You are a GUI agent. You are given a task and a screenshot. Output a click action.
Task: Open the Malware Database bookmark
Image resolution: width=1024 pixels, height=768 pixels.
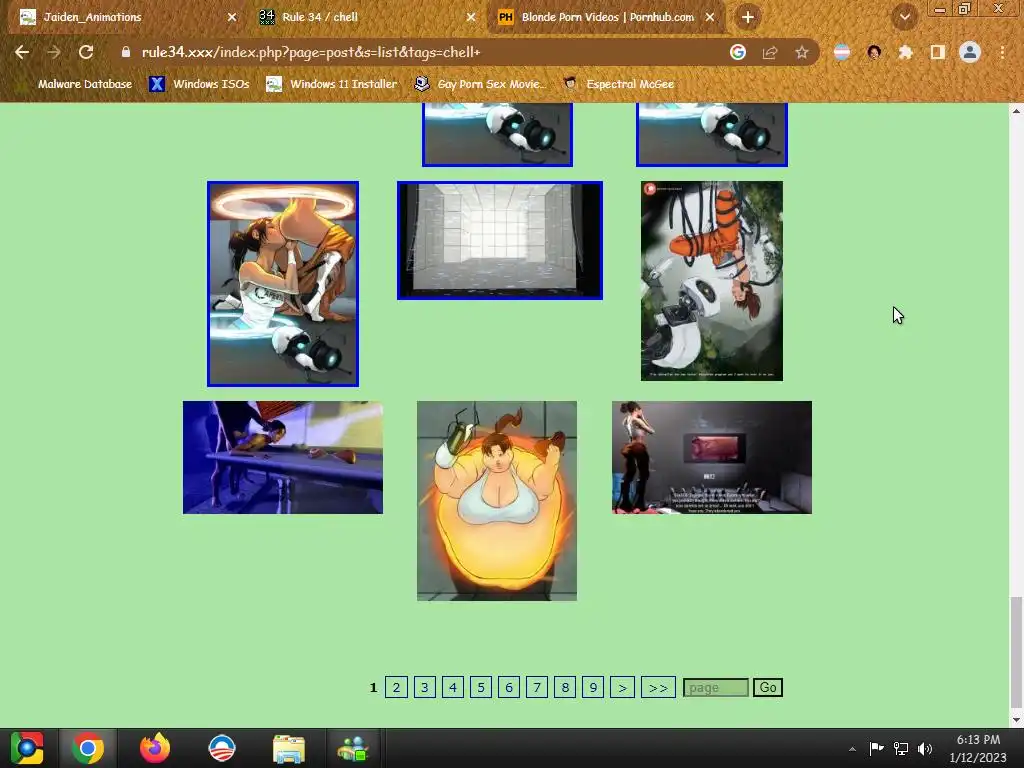[77, 84]
